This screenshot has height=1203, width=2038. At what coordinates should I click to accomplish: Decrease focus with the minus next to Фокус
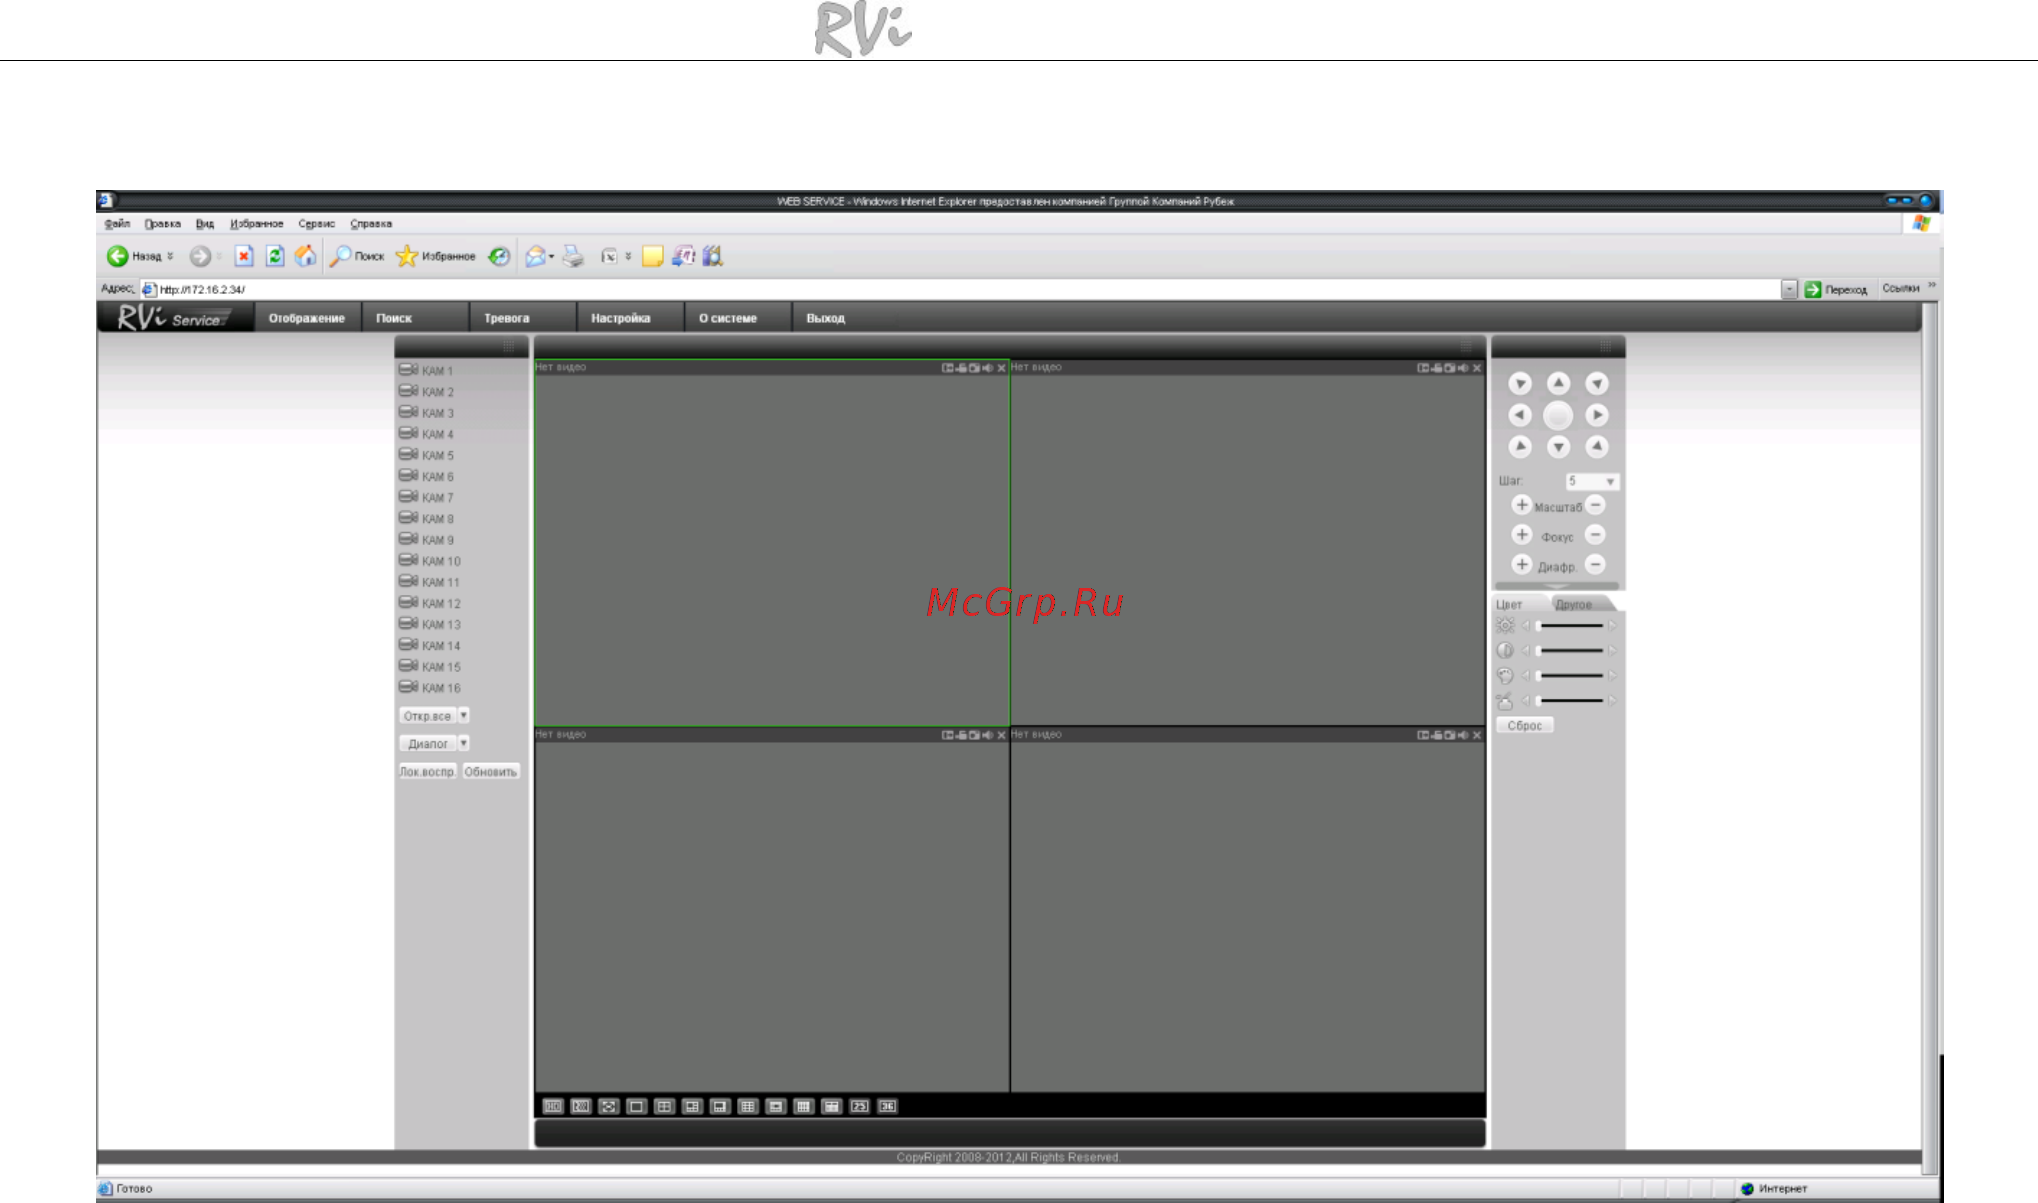coord(1596,535)
